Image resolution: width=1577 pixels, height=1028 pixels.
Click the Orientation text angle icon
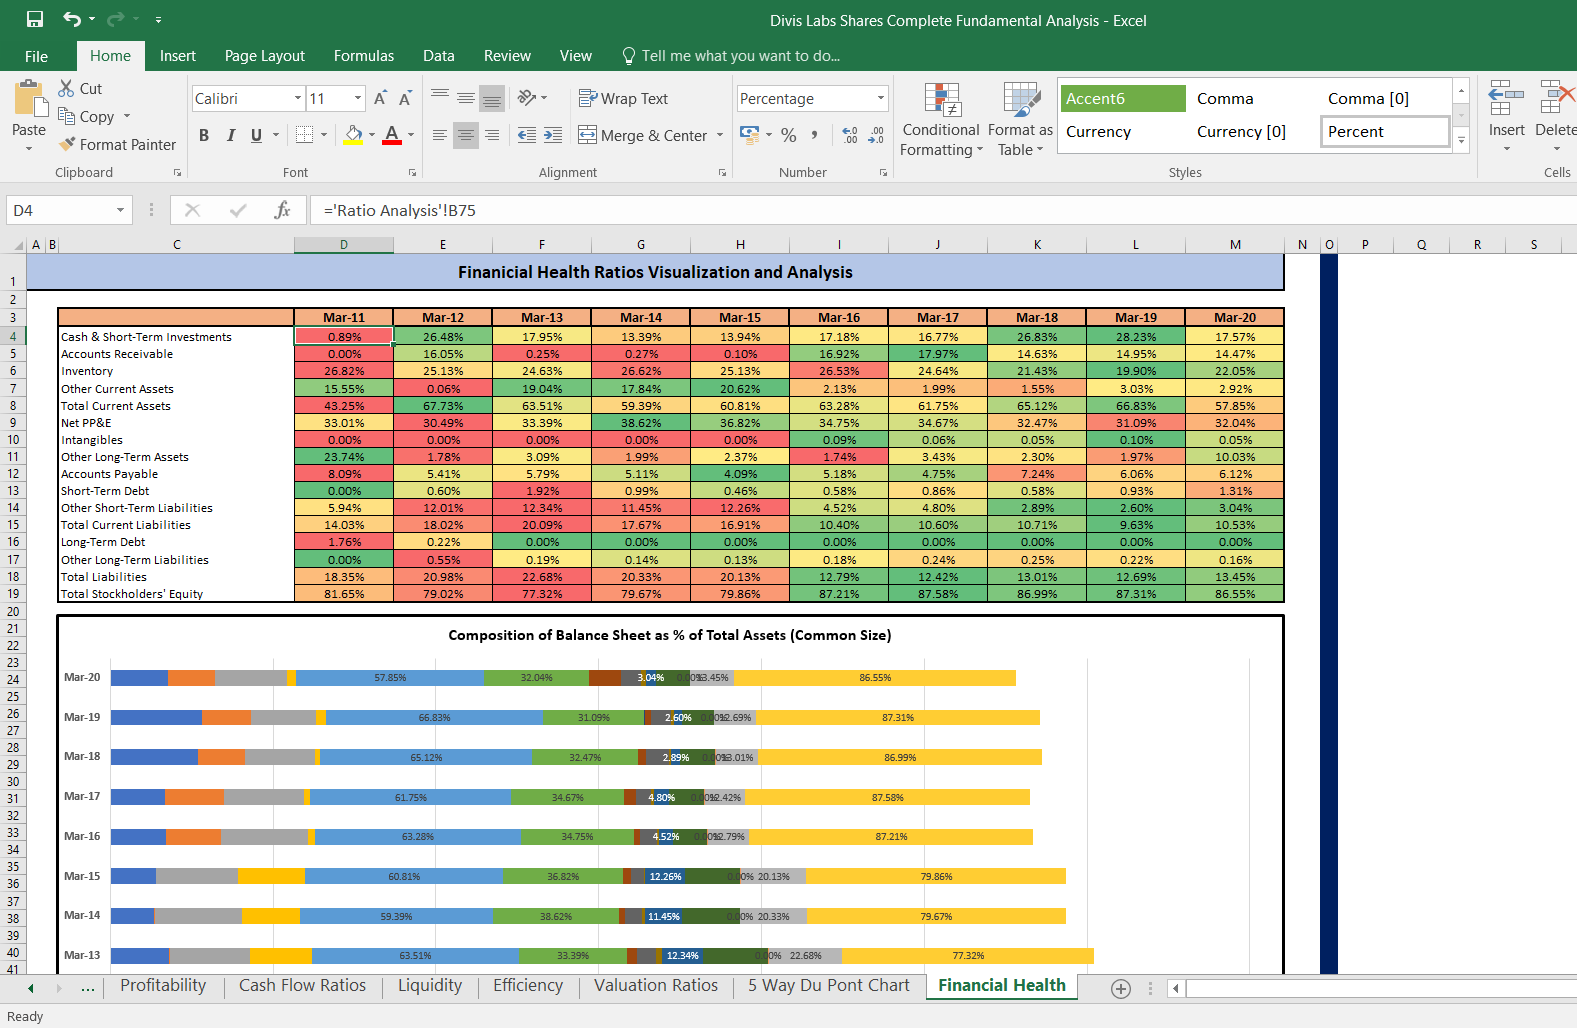(527, 97)
